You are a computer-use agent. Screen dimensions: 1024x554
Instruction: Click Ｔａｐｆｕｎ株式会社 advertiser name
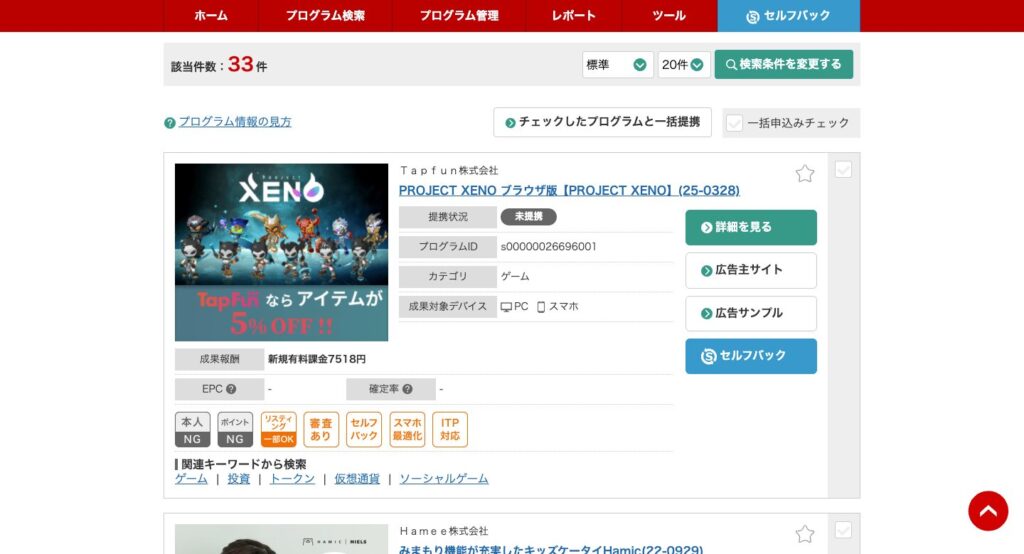tap(449, 171)
